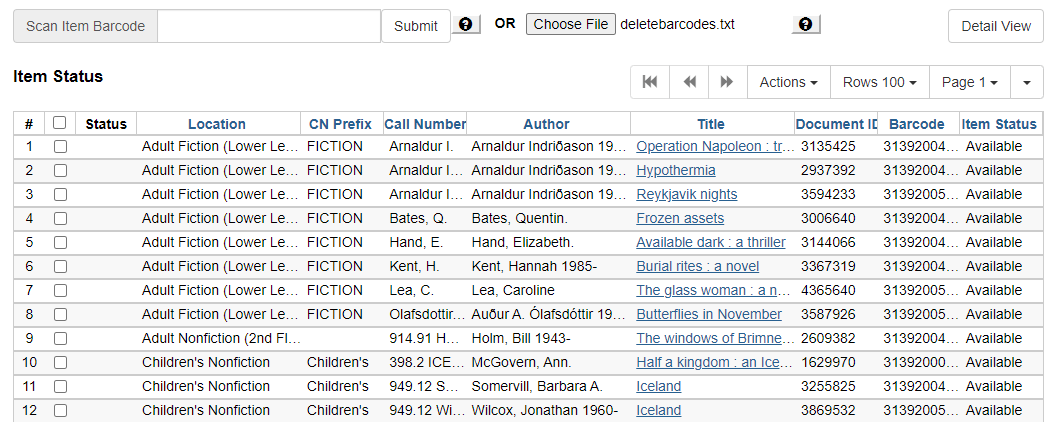
Task: Open the Actions dropdown menu
Action: point(788,82)
